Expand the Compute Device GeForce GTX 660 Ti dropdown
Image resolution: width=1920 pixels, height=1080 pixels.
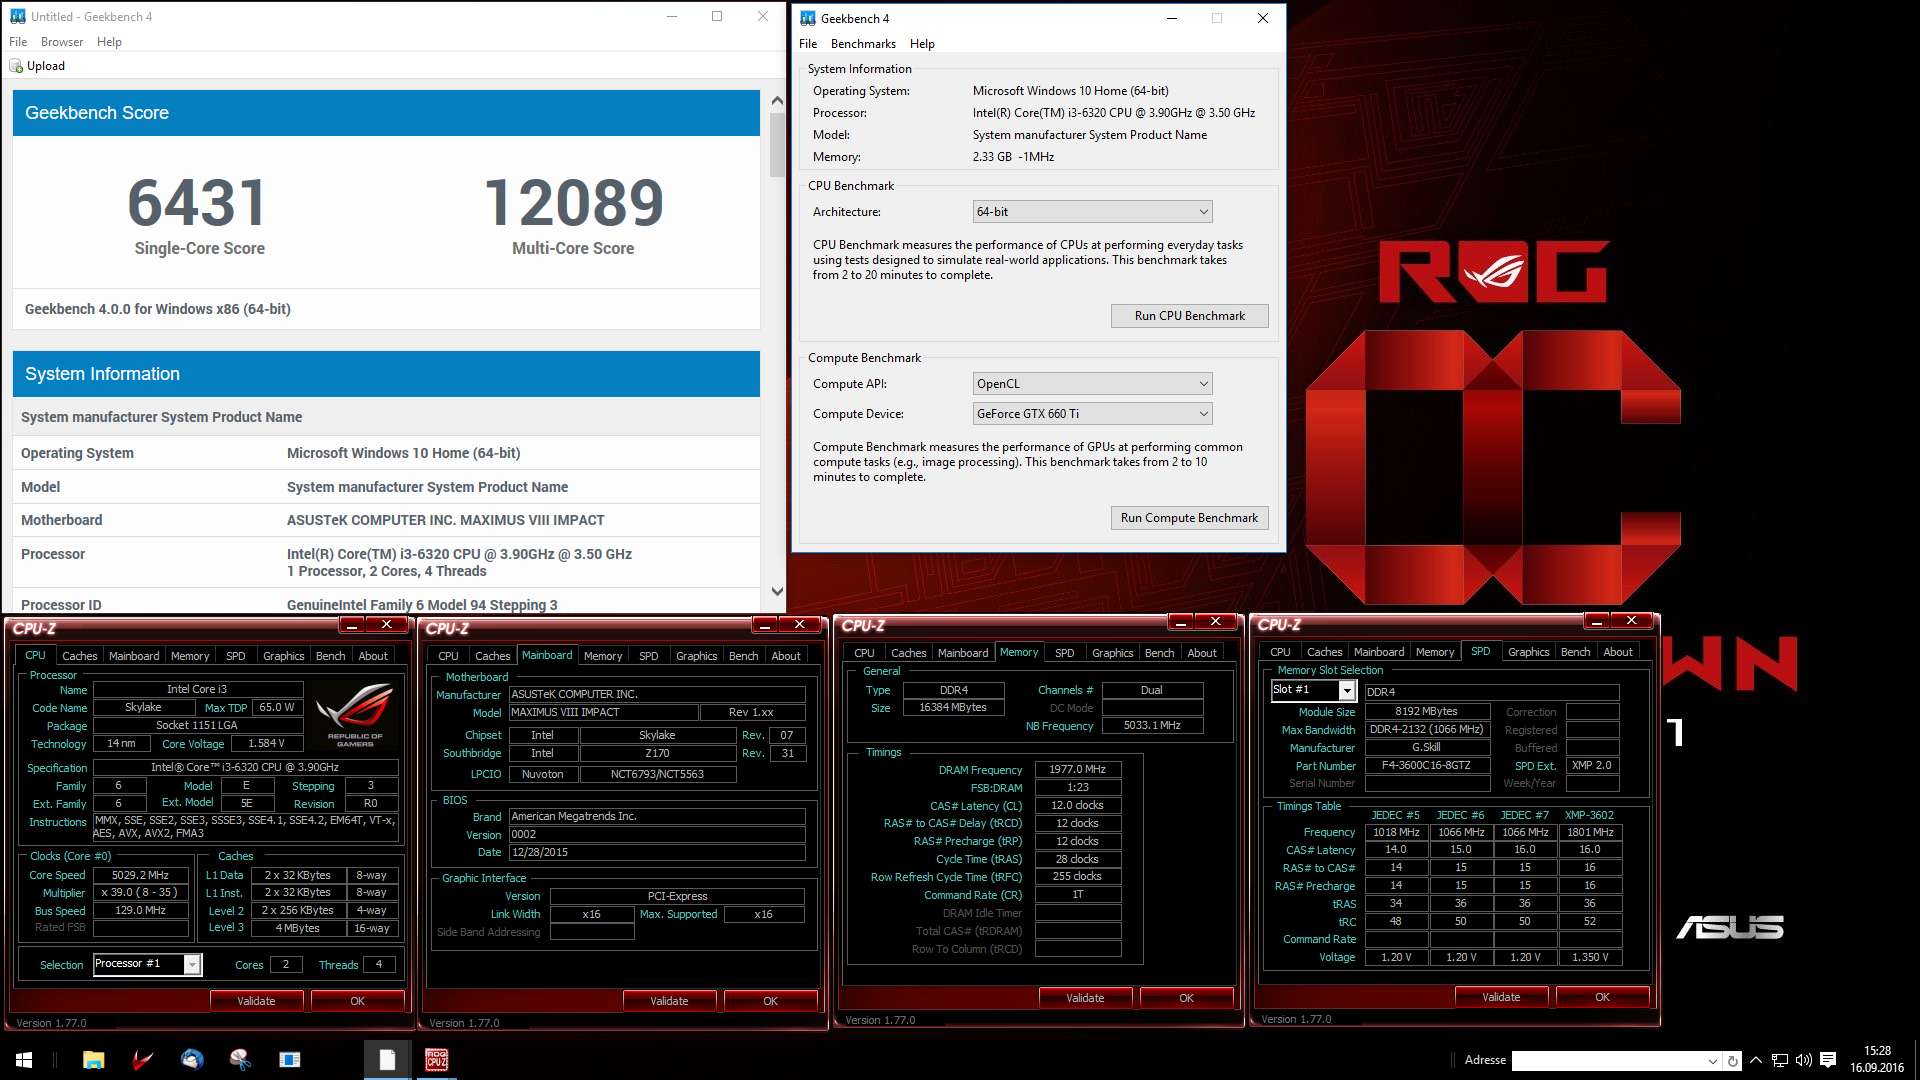coord(1093,414)
